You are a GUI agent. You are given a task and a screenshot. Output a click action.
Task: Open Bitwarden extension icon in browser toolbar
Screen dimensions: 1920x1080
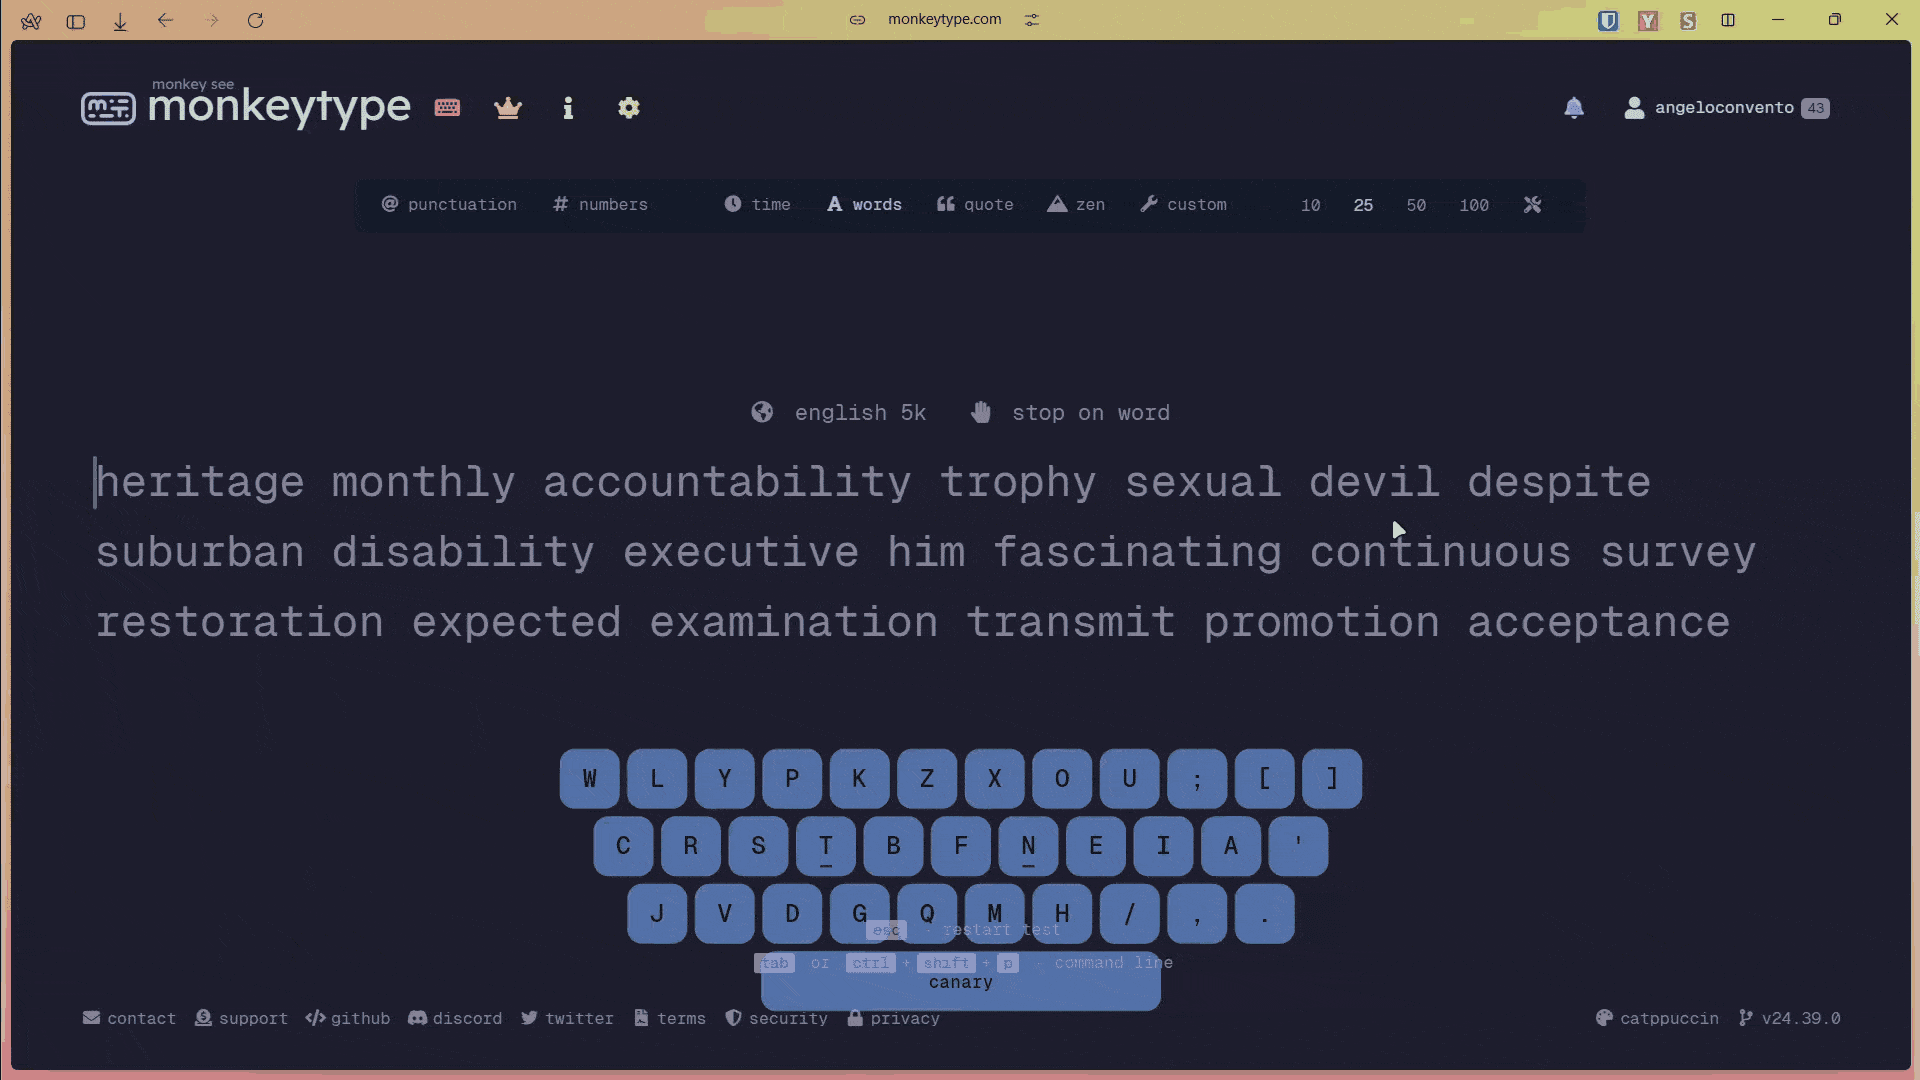pyautogui.click(x=1608, y=20)
